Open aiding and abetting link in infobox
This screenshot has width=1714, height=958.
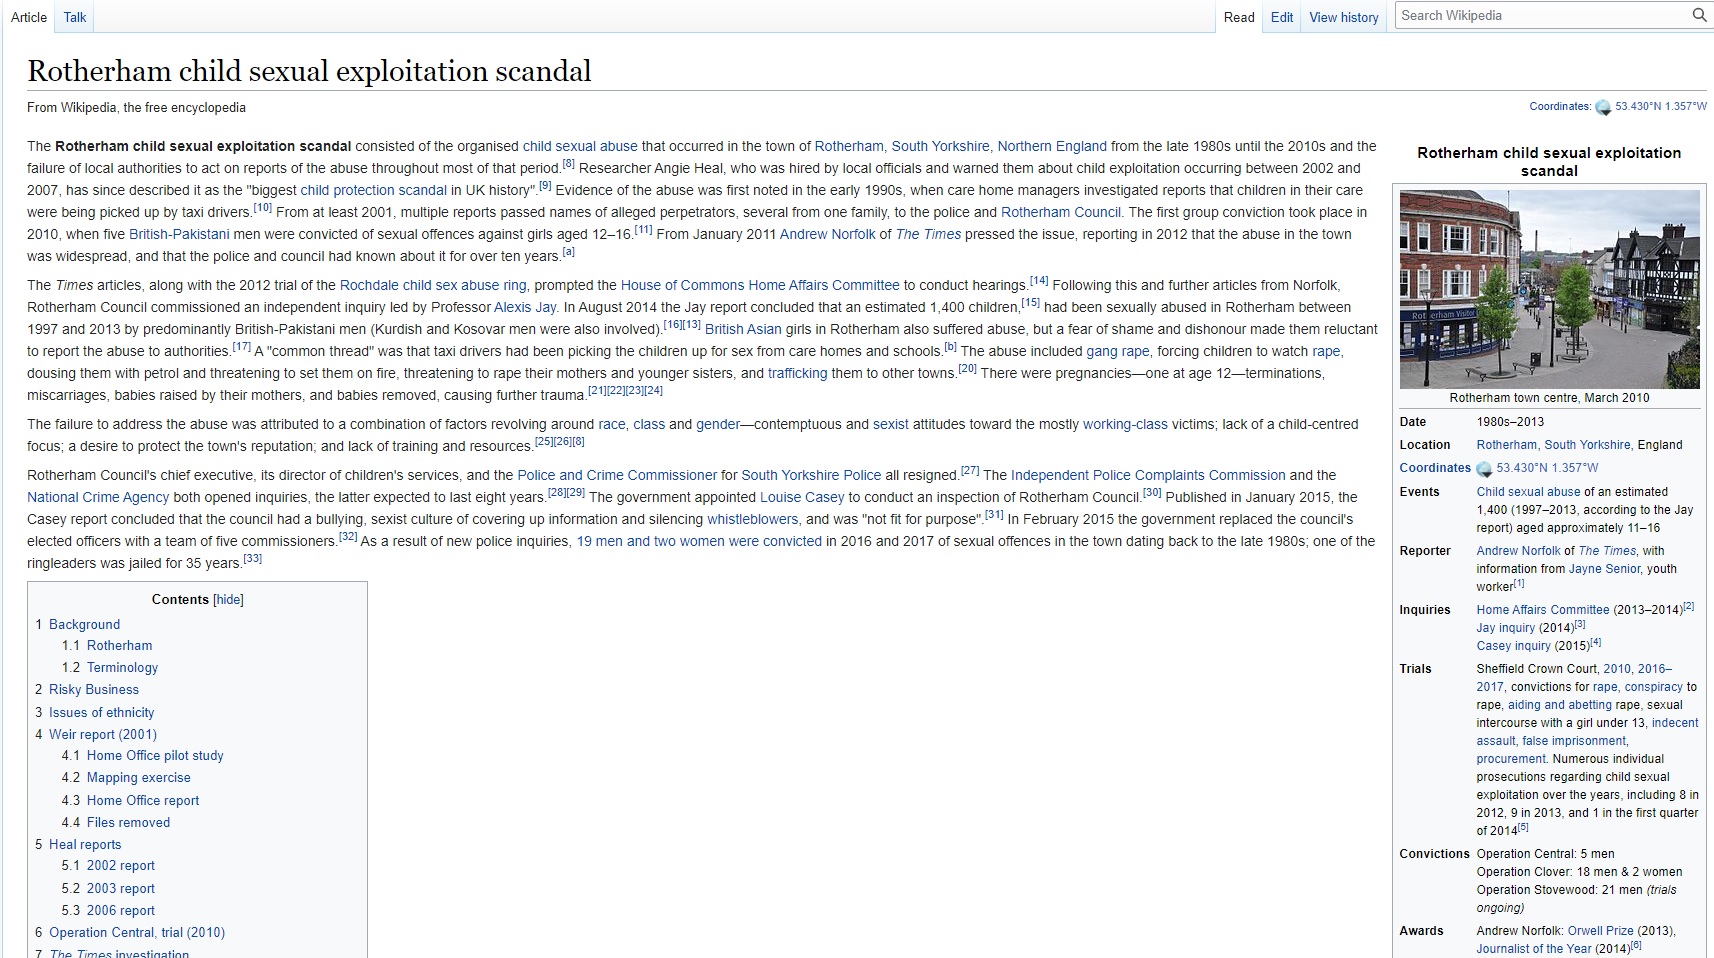1559,705
